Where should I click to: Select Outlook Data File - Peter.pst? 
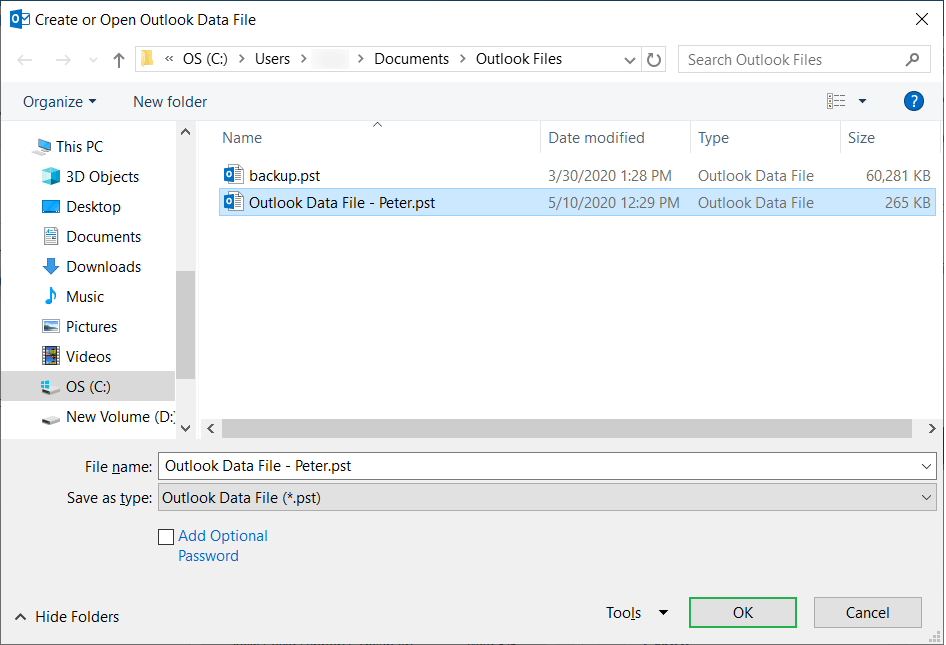(341, 203)
